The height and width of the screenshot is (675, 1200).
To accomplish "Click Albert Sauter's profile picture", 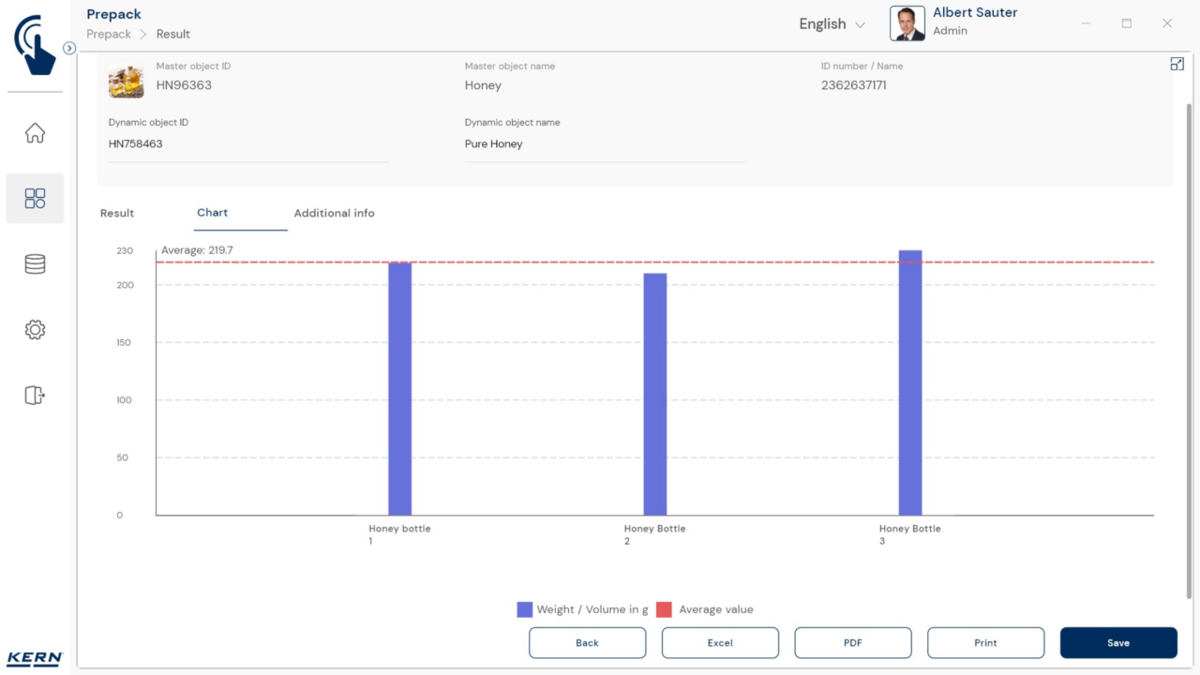I will [907, 24].
